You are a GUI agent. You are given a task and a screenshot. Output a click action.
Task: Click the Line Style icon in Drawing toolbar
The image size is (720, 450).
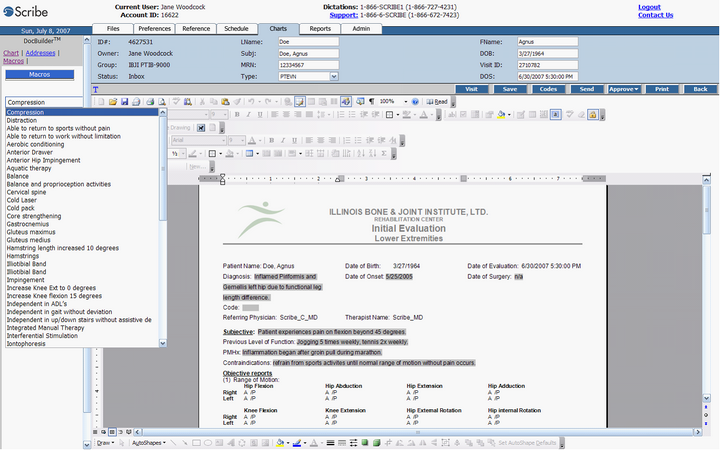330,443
